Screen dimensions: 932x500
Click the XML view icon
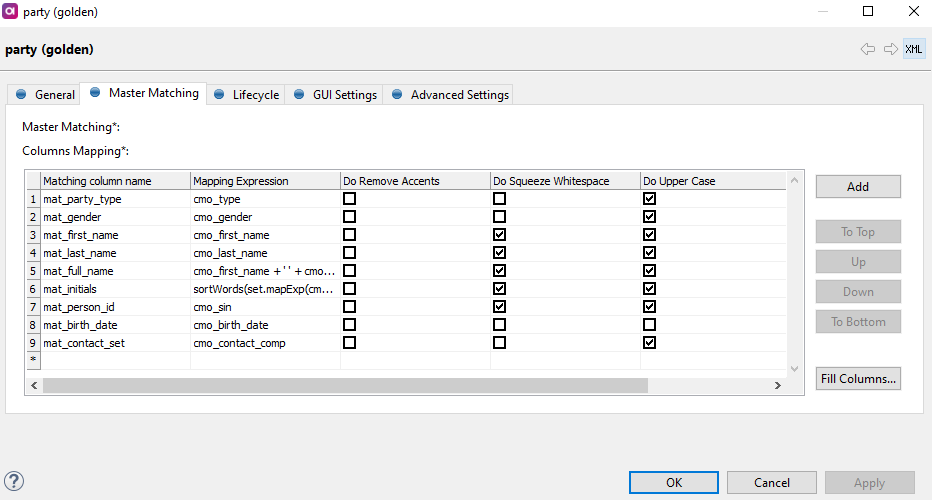tap(914, 49)
